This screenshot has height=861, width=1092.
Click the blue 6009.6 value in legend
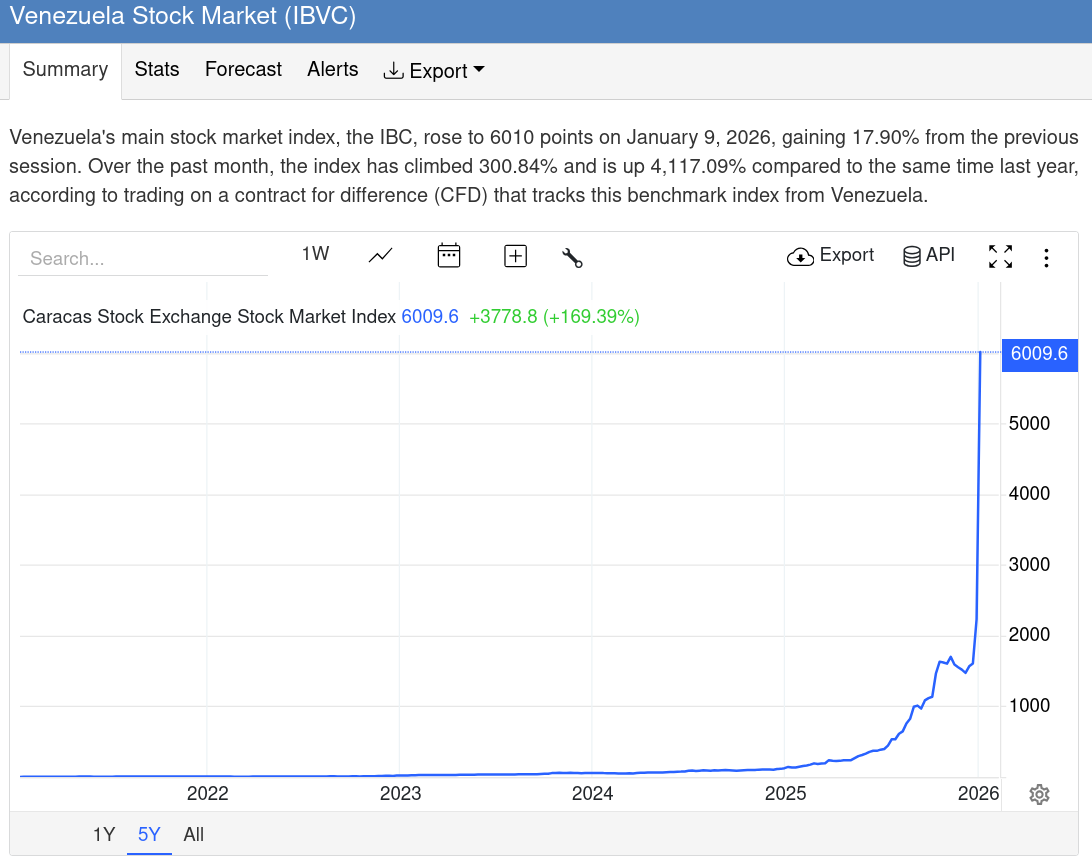(x=430, y=316)
